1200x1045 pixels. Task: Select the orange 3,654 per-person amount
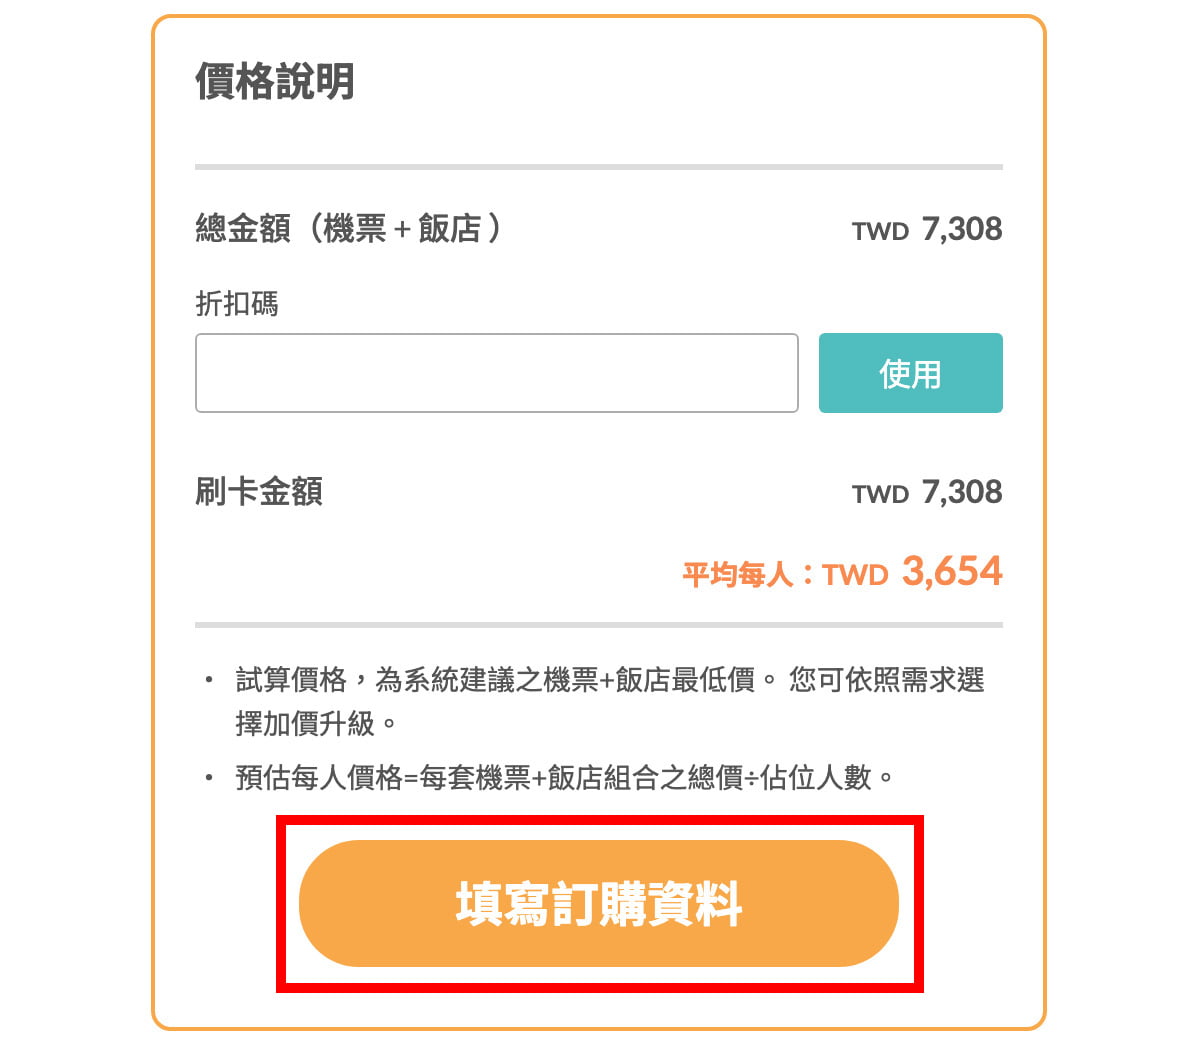click(952, 572)
